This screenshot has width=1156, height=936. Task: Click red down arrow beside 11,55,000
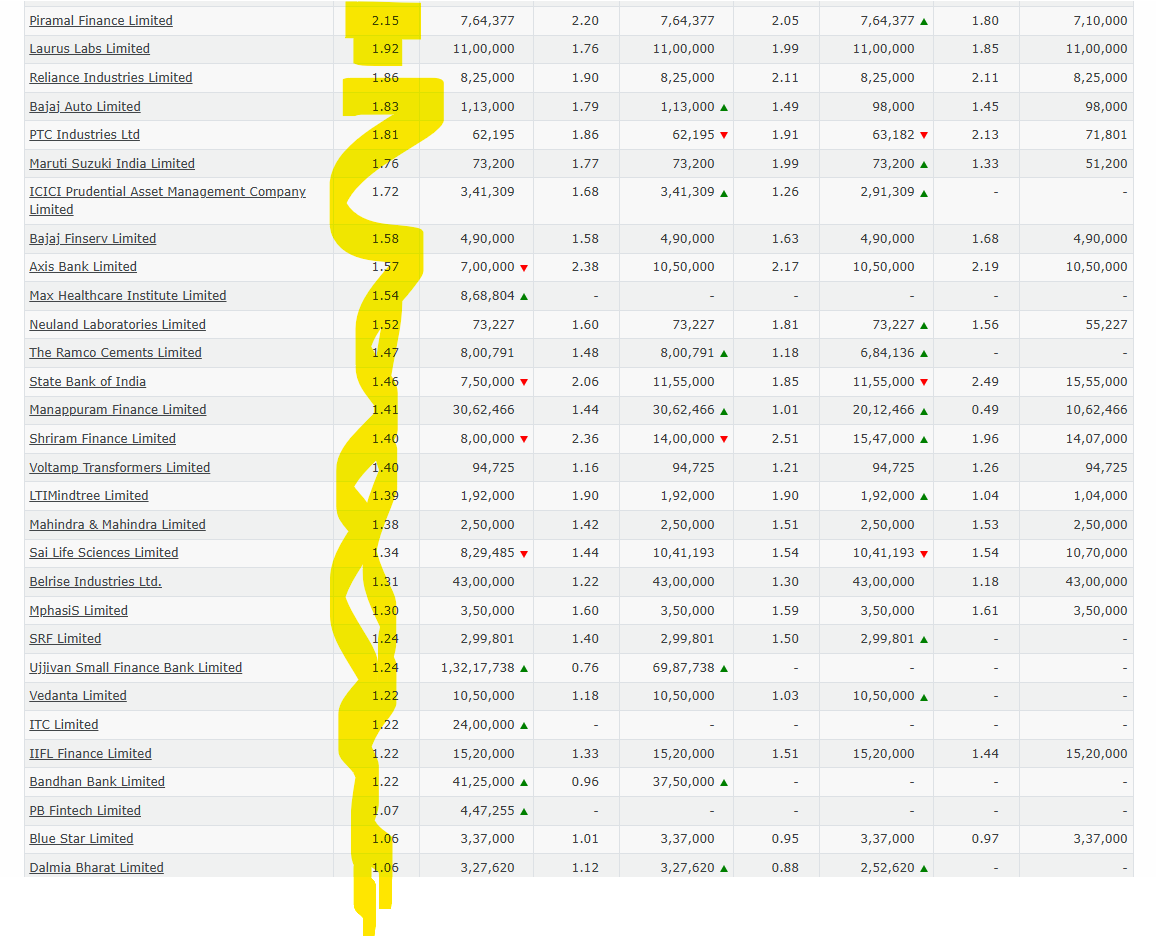(x=924, y=383)
